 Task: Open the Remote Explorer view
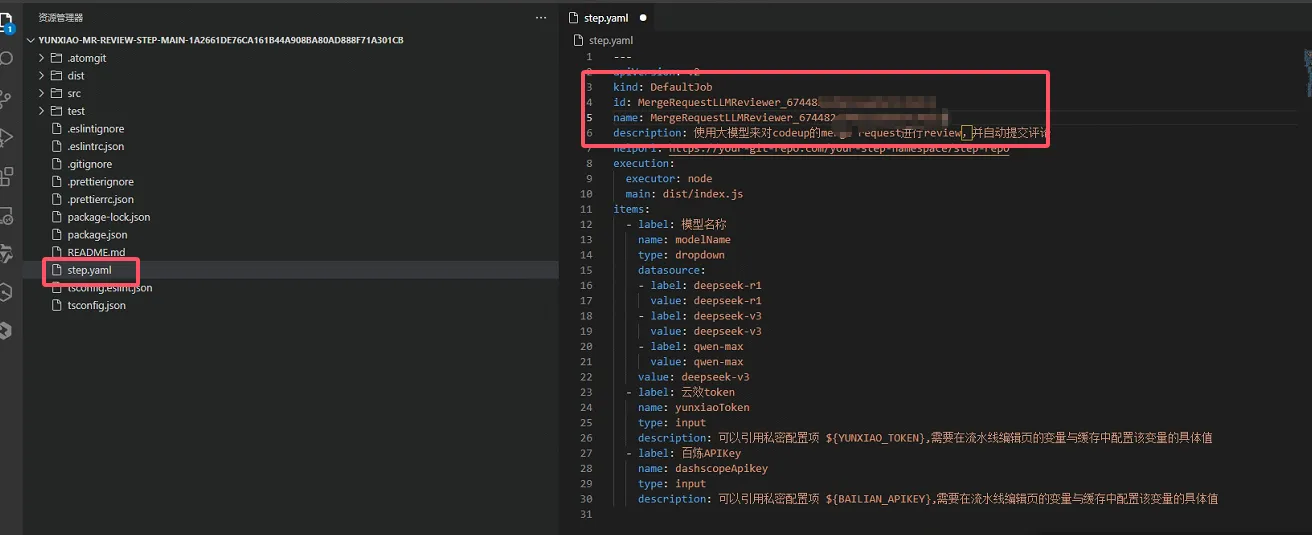(6, 216)
